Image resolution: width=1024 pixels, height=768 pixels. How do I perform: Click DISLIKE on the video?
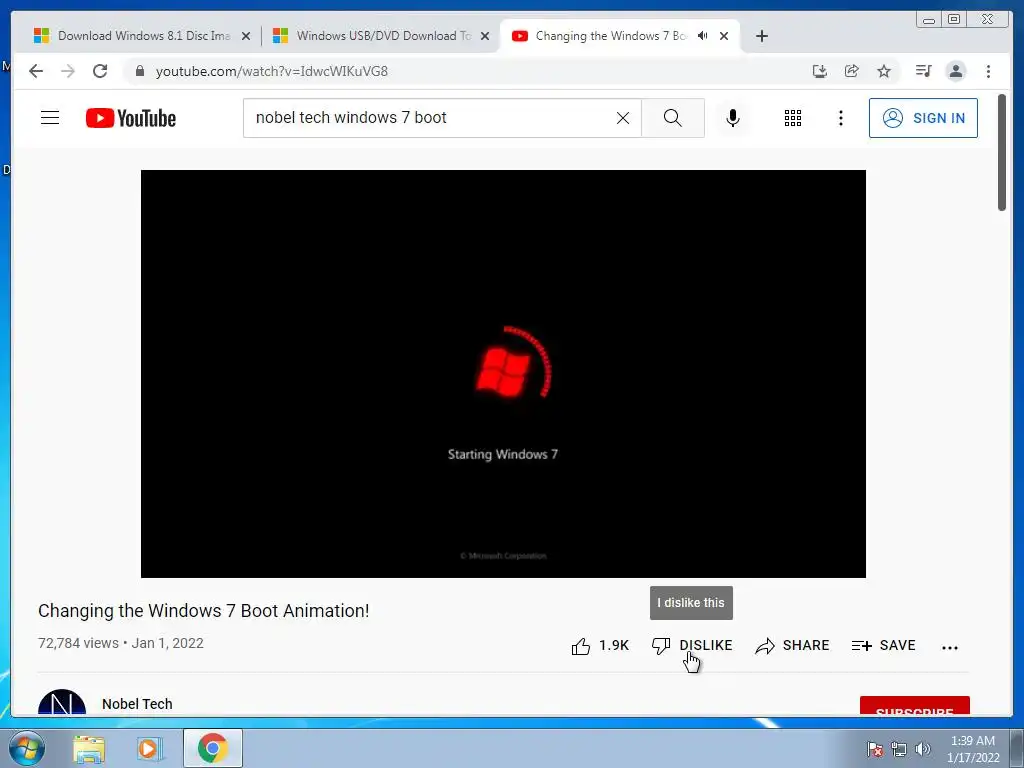pyautogui.click(x=692, y=646)
